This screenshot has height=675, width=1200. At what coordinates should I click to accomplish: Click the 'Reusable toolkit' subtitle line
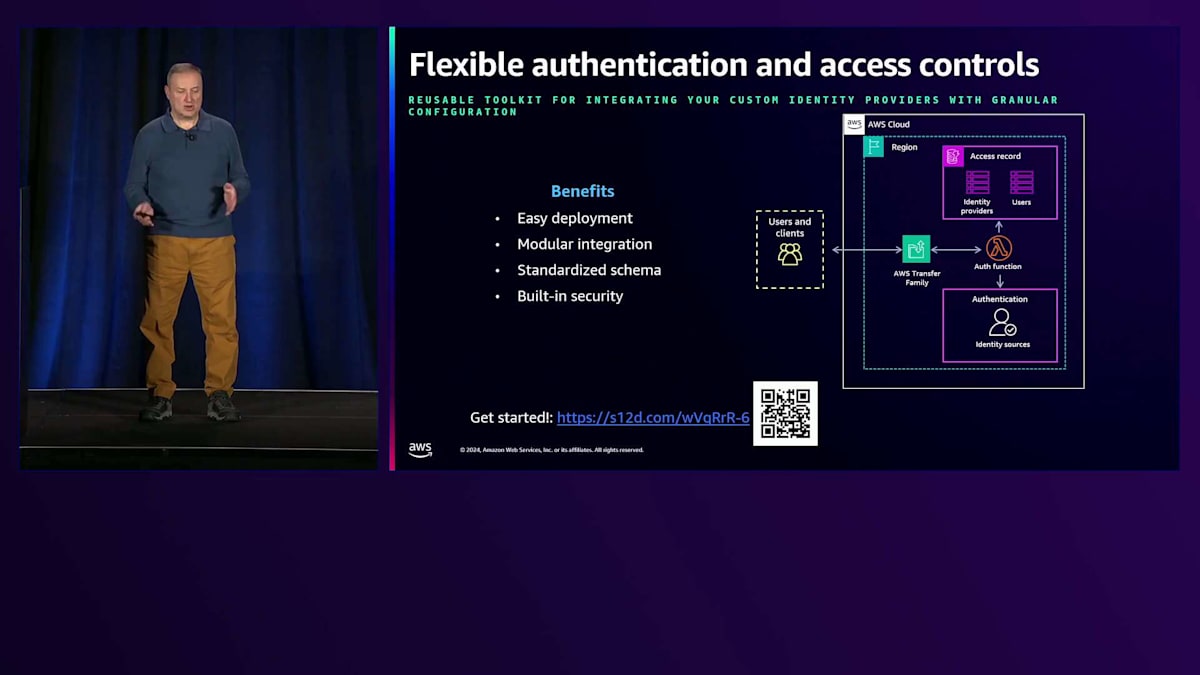[733, 106]
